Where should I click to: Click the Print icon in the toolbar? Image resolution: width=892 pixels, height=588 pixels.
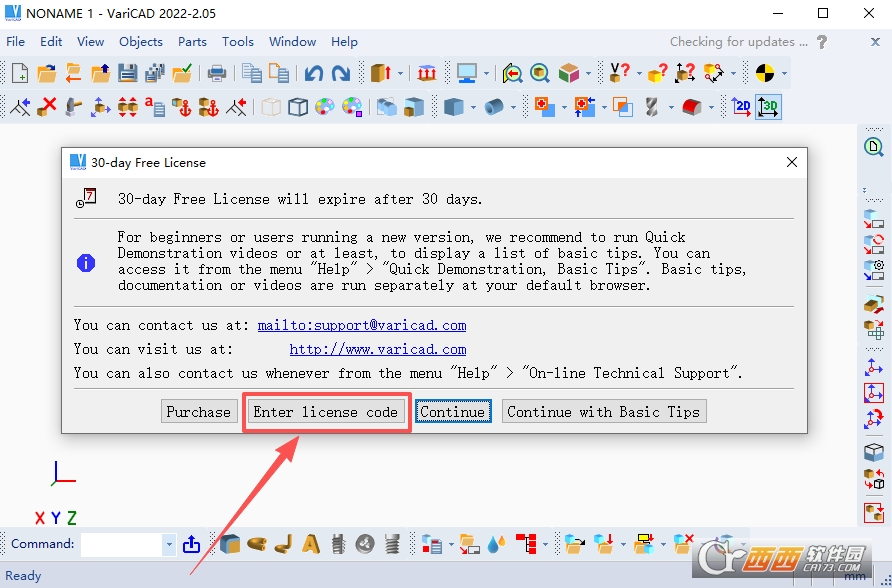[217, 73]
